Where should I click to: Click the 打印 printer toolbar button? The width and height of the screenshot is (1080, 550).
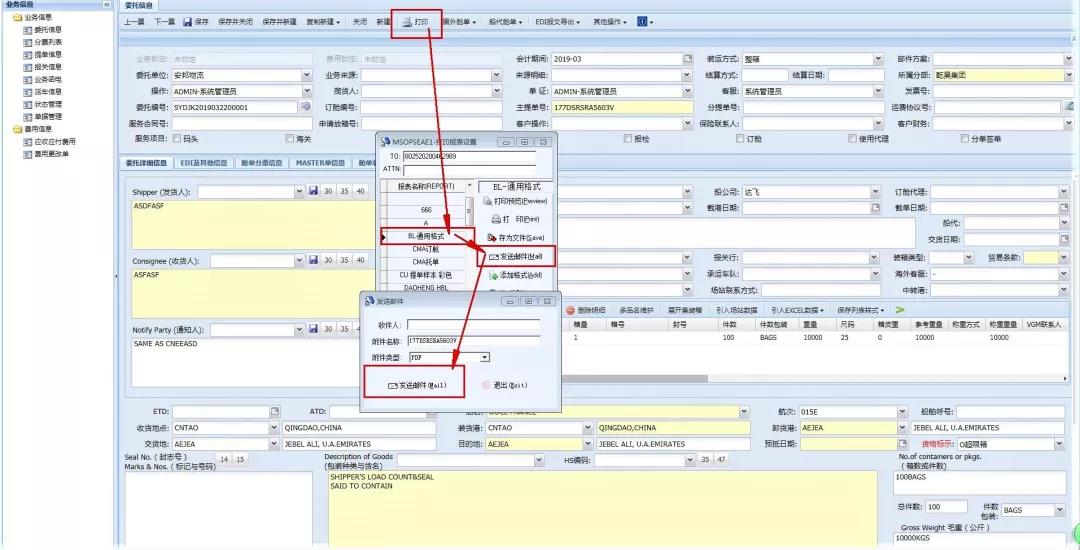pos(415,21)
